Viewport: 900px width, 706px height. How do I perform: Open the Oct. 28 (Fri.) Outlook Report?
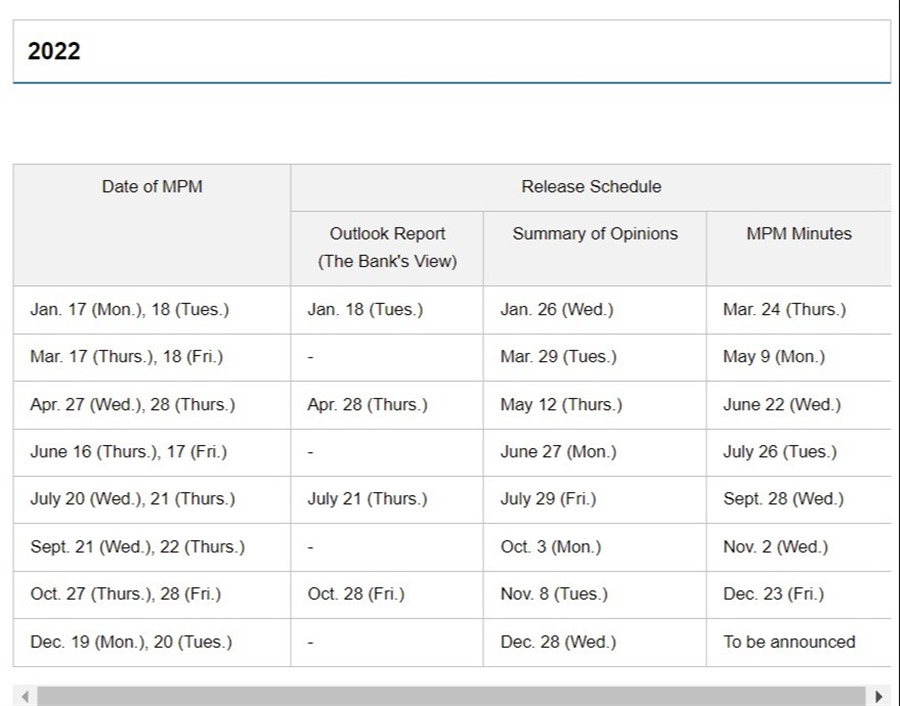coord(356,594)
